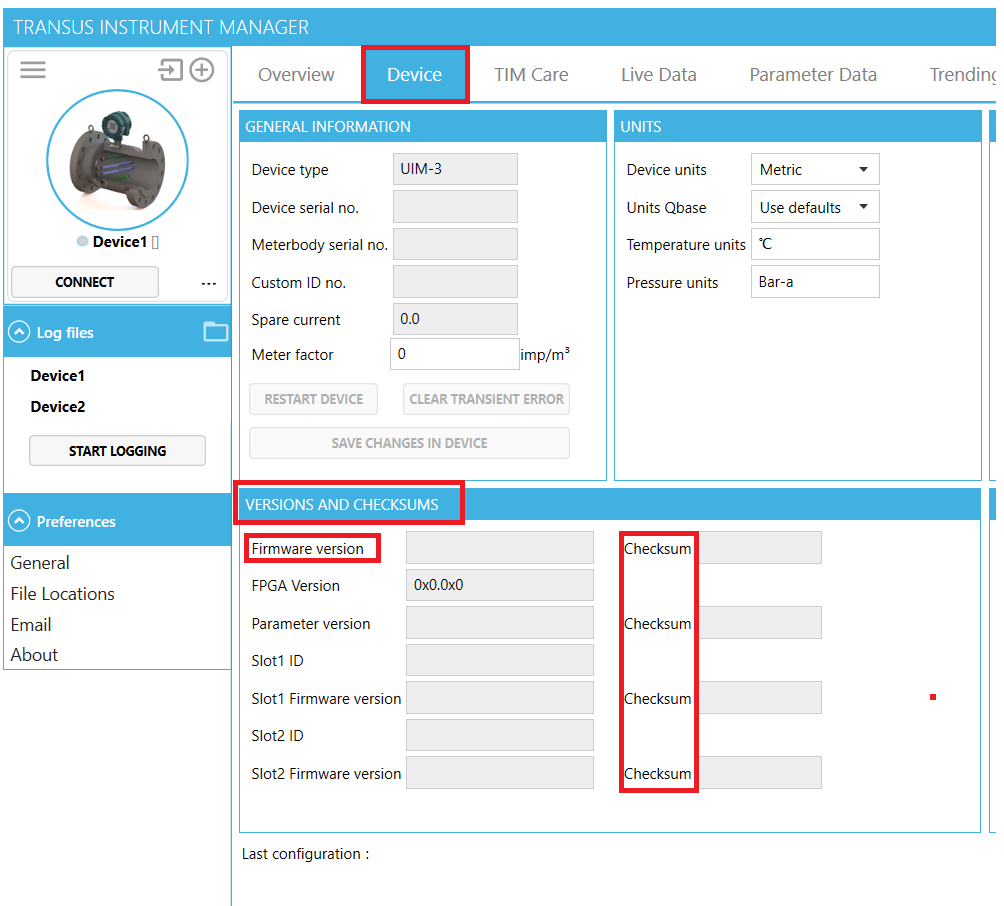Open General preferences
This screenshot has height=906, width=1004.
(x=40, y=563)
